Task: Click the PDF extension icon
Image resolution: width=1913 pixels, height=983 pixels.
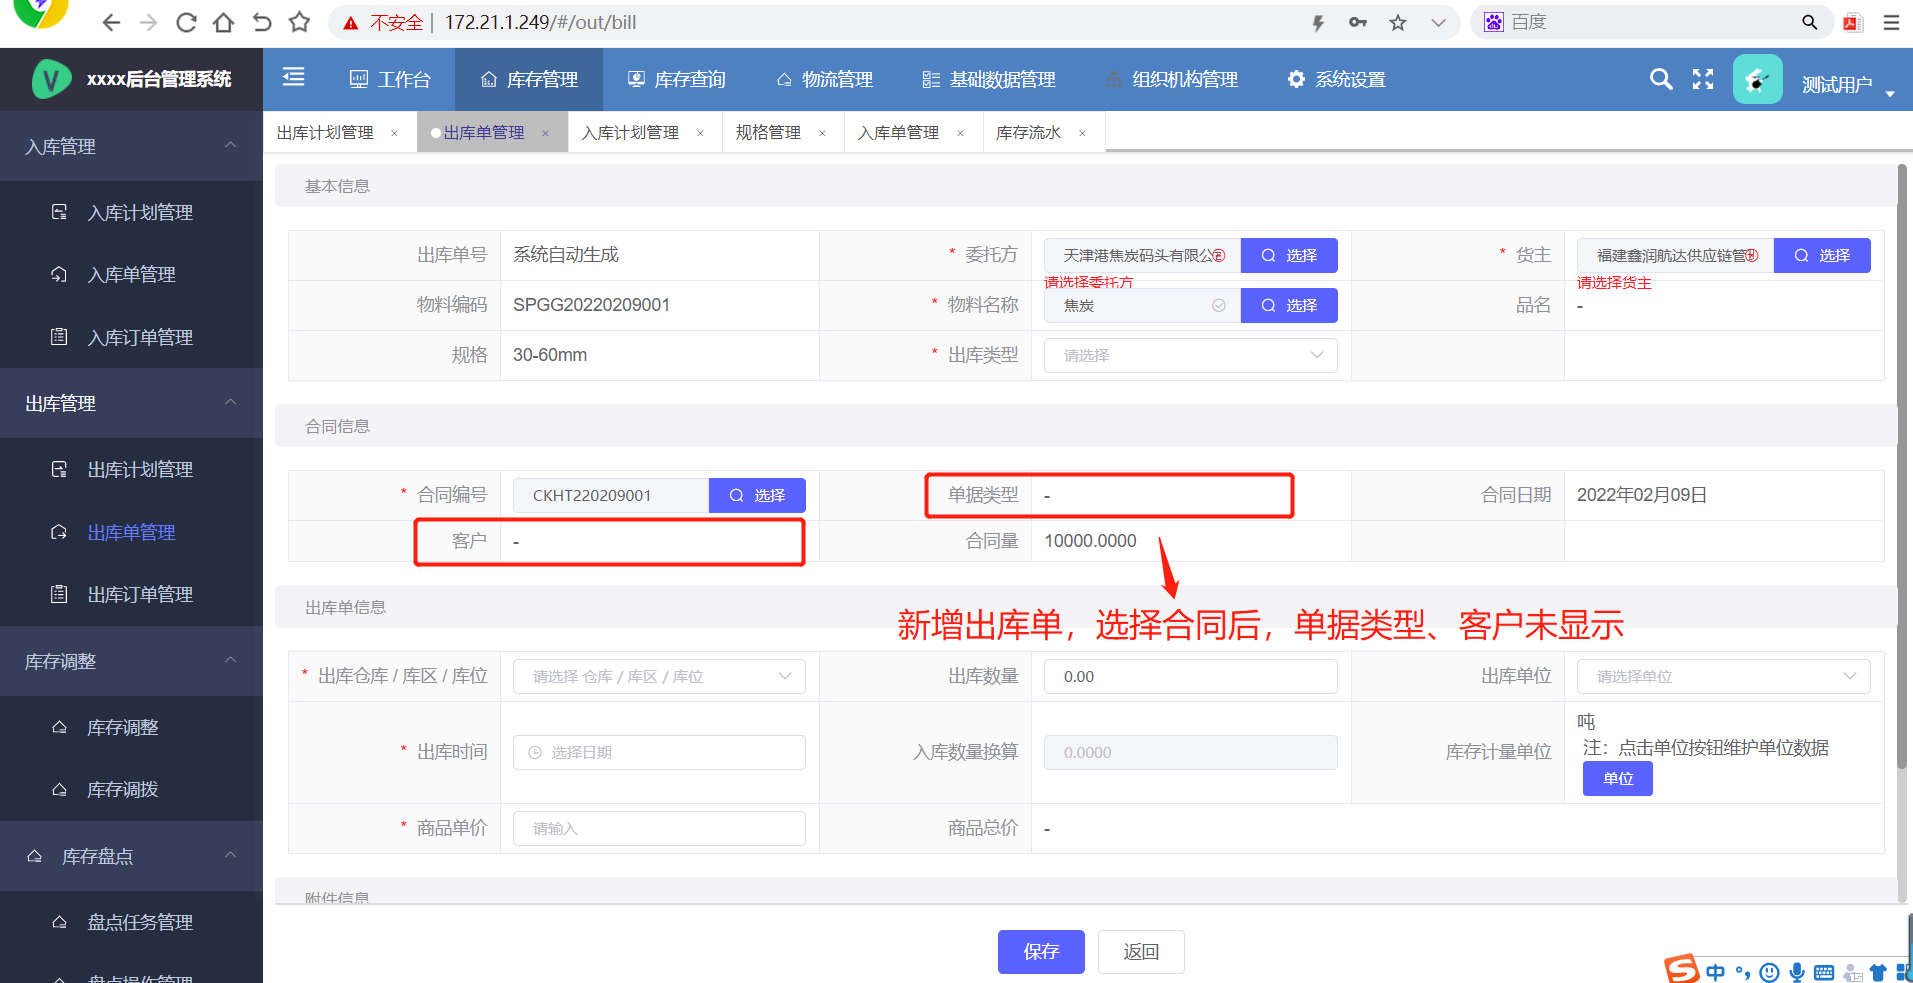Action: (1853, 22)
